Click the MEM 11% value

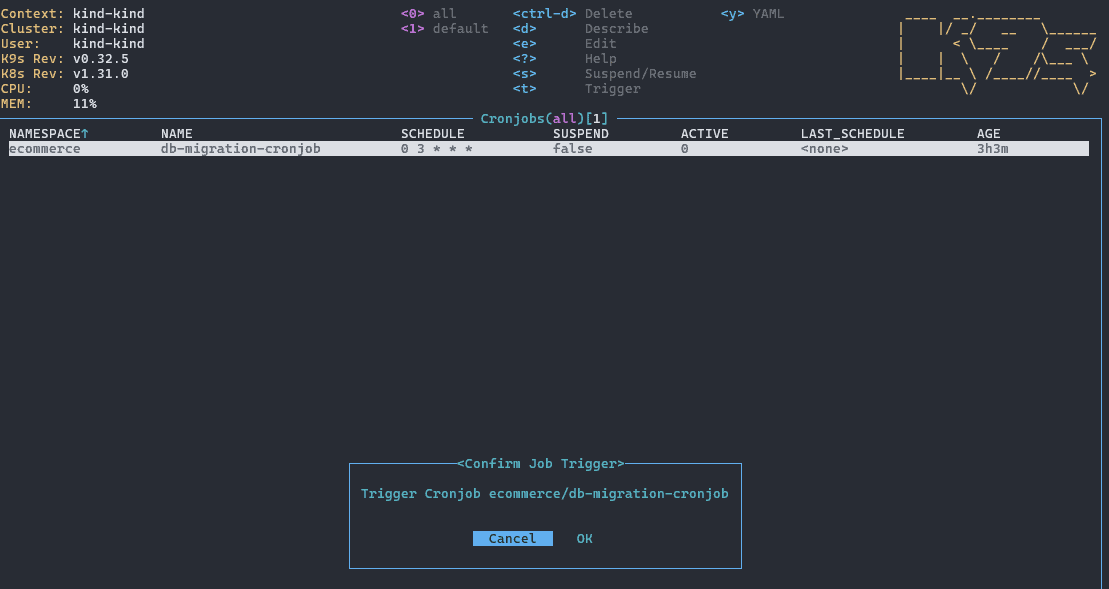coord(85,104)
